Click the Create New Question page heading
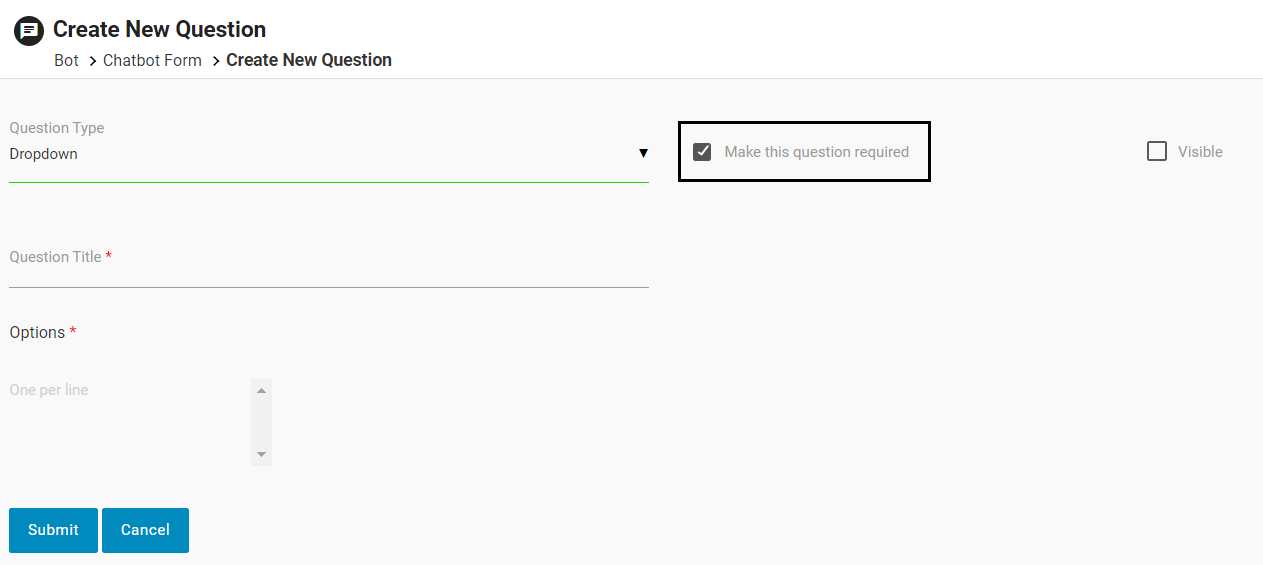Image resolution: width=1263 pixels, height=565 pixels. tap(159, 29)
